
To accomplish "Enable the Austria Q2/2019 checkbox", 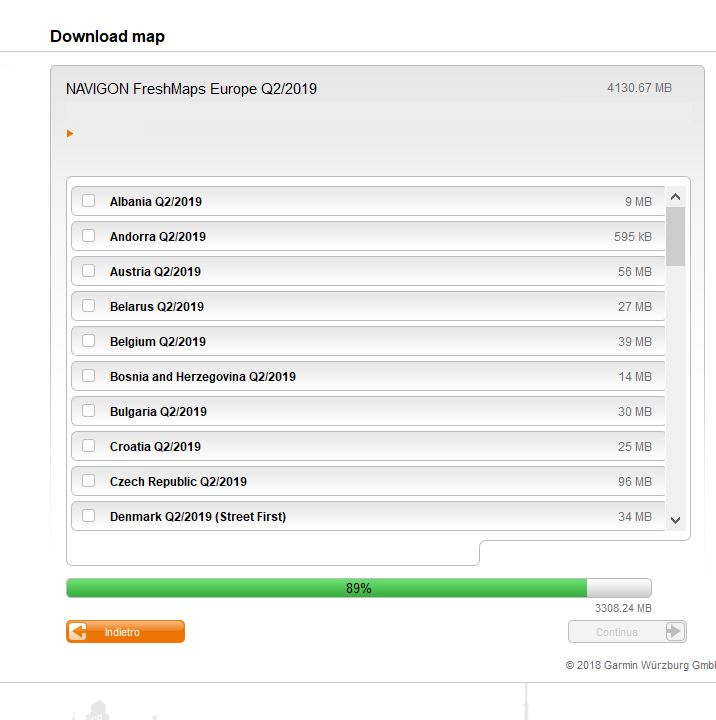I will point(89,270).
